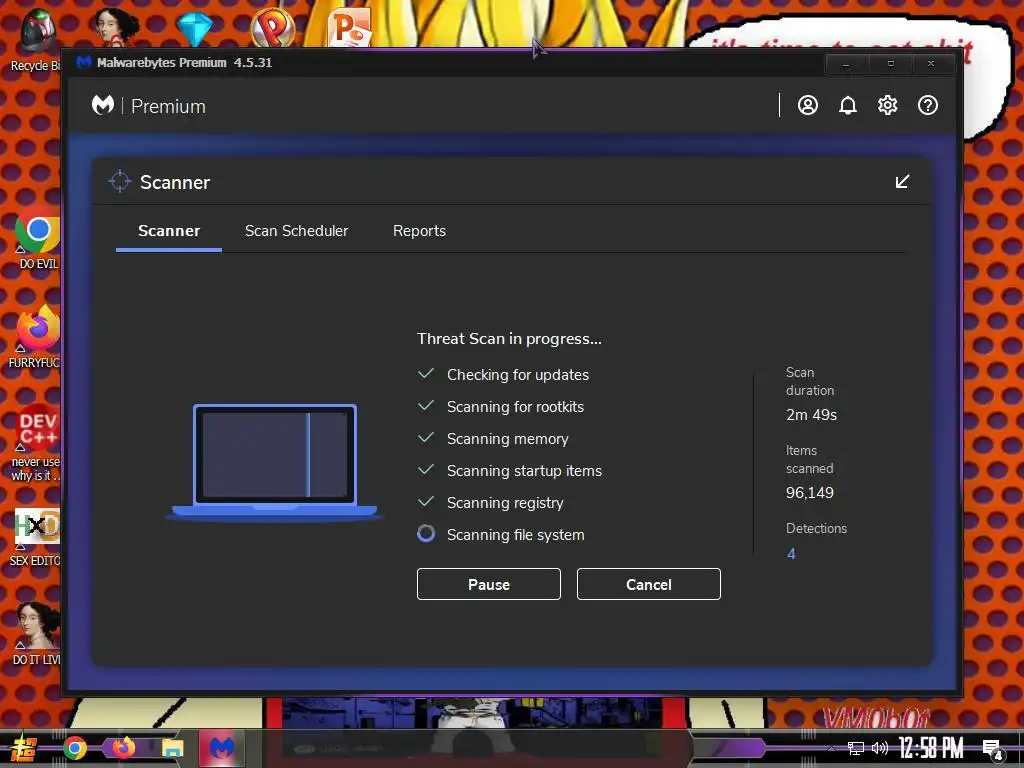Click the Scanning memory text
Screen dimensions: 1024x768
click(x=507, y=439)
